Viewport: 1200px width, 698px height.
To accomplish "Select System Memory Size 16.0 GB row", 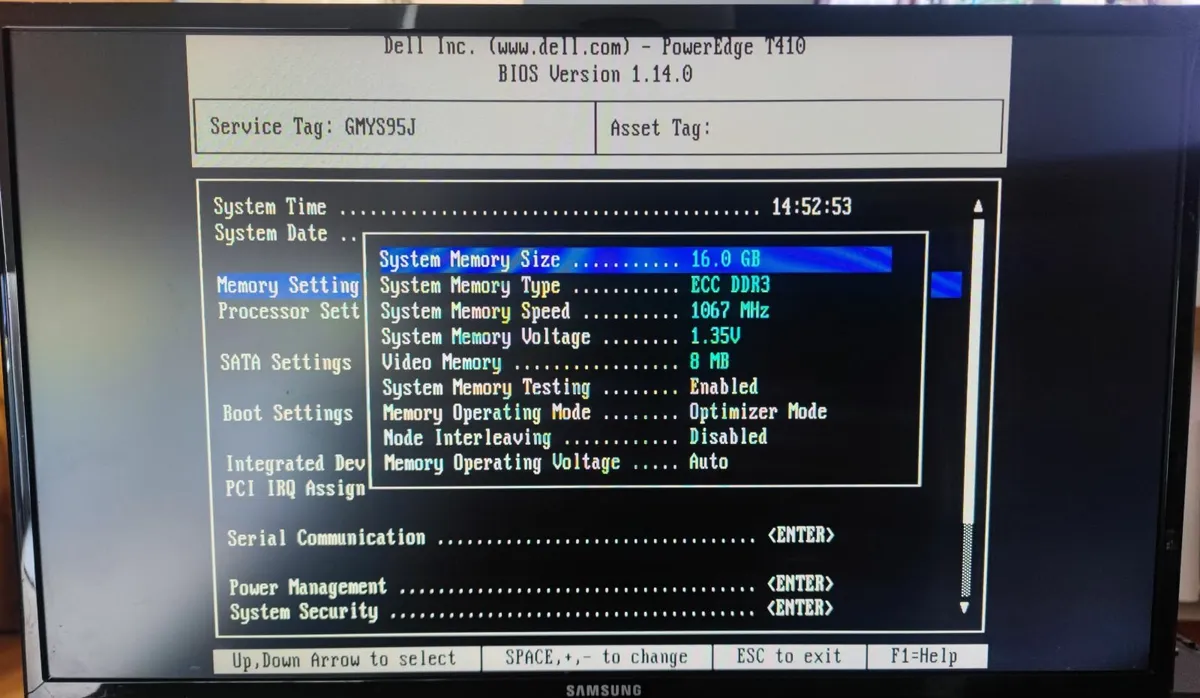I will (634, 260).
